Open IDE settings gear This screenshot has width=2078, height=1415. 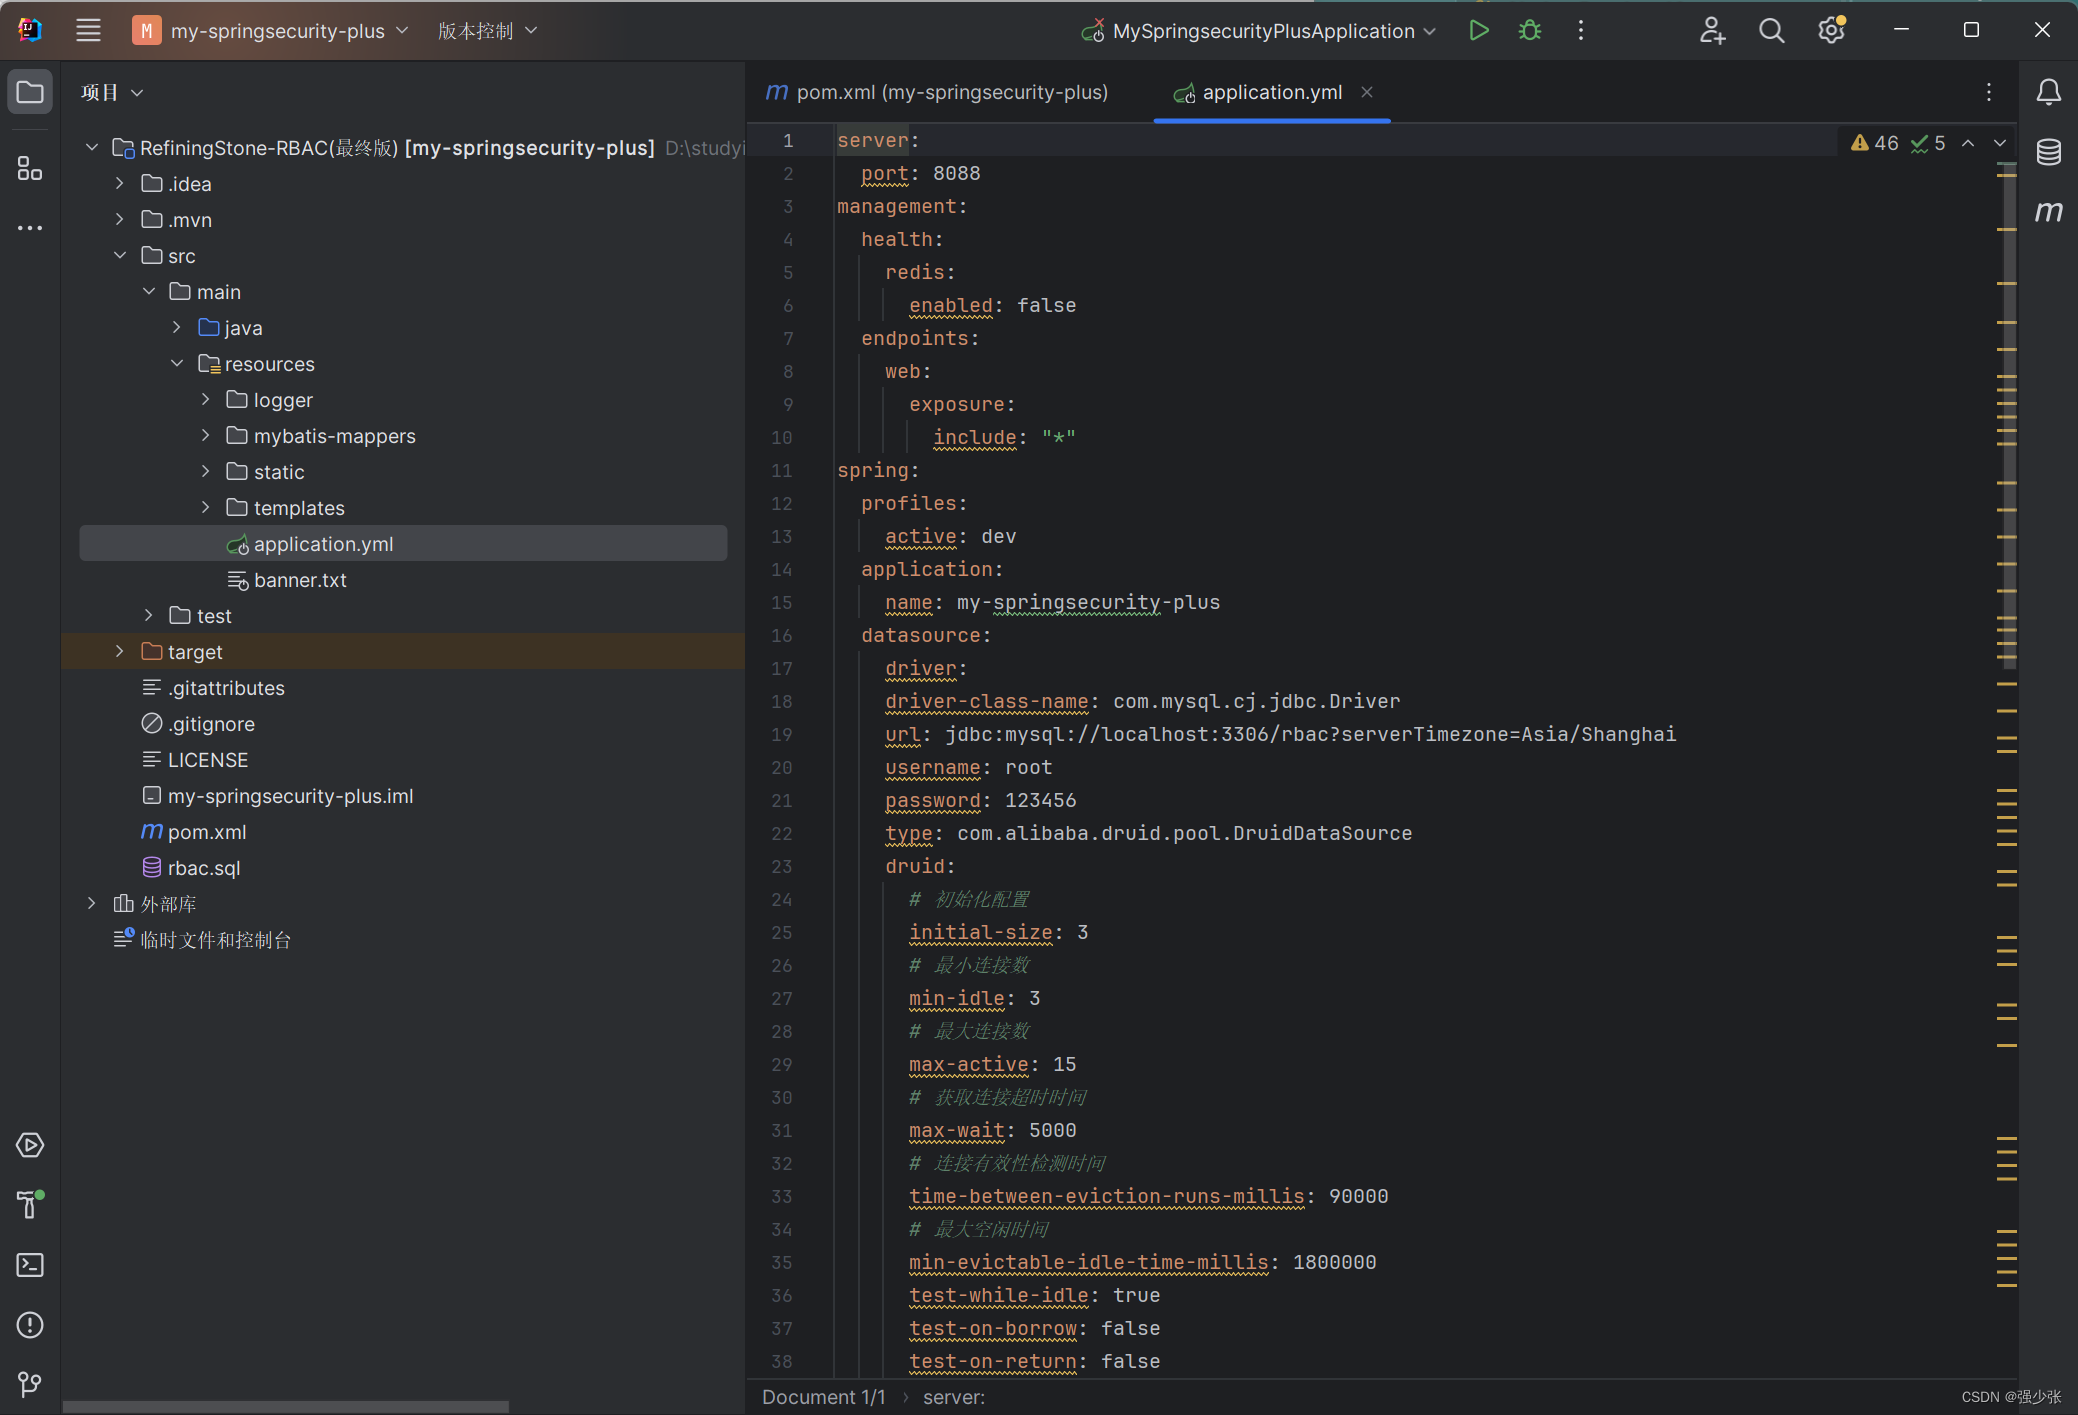click(1831, 31)
